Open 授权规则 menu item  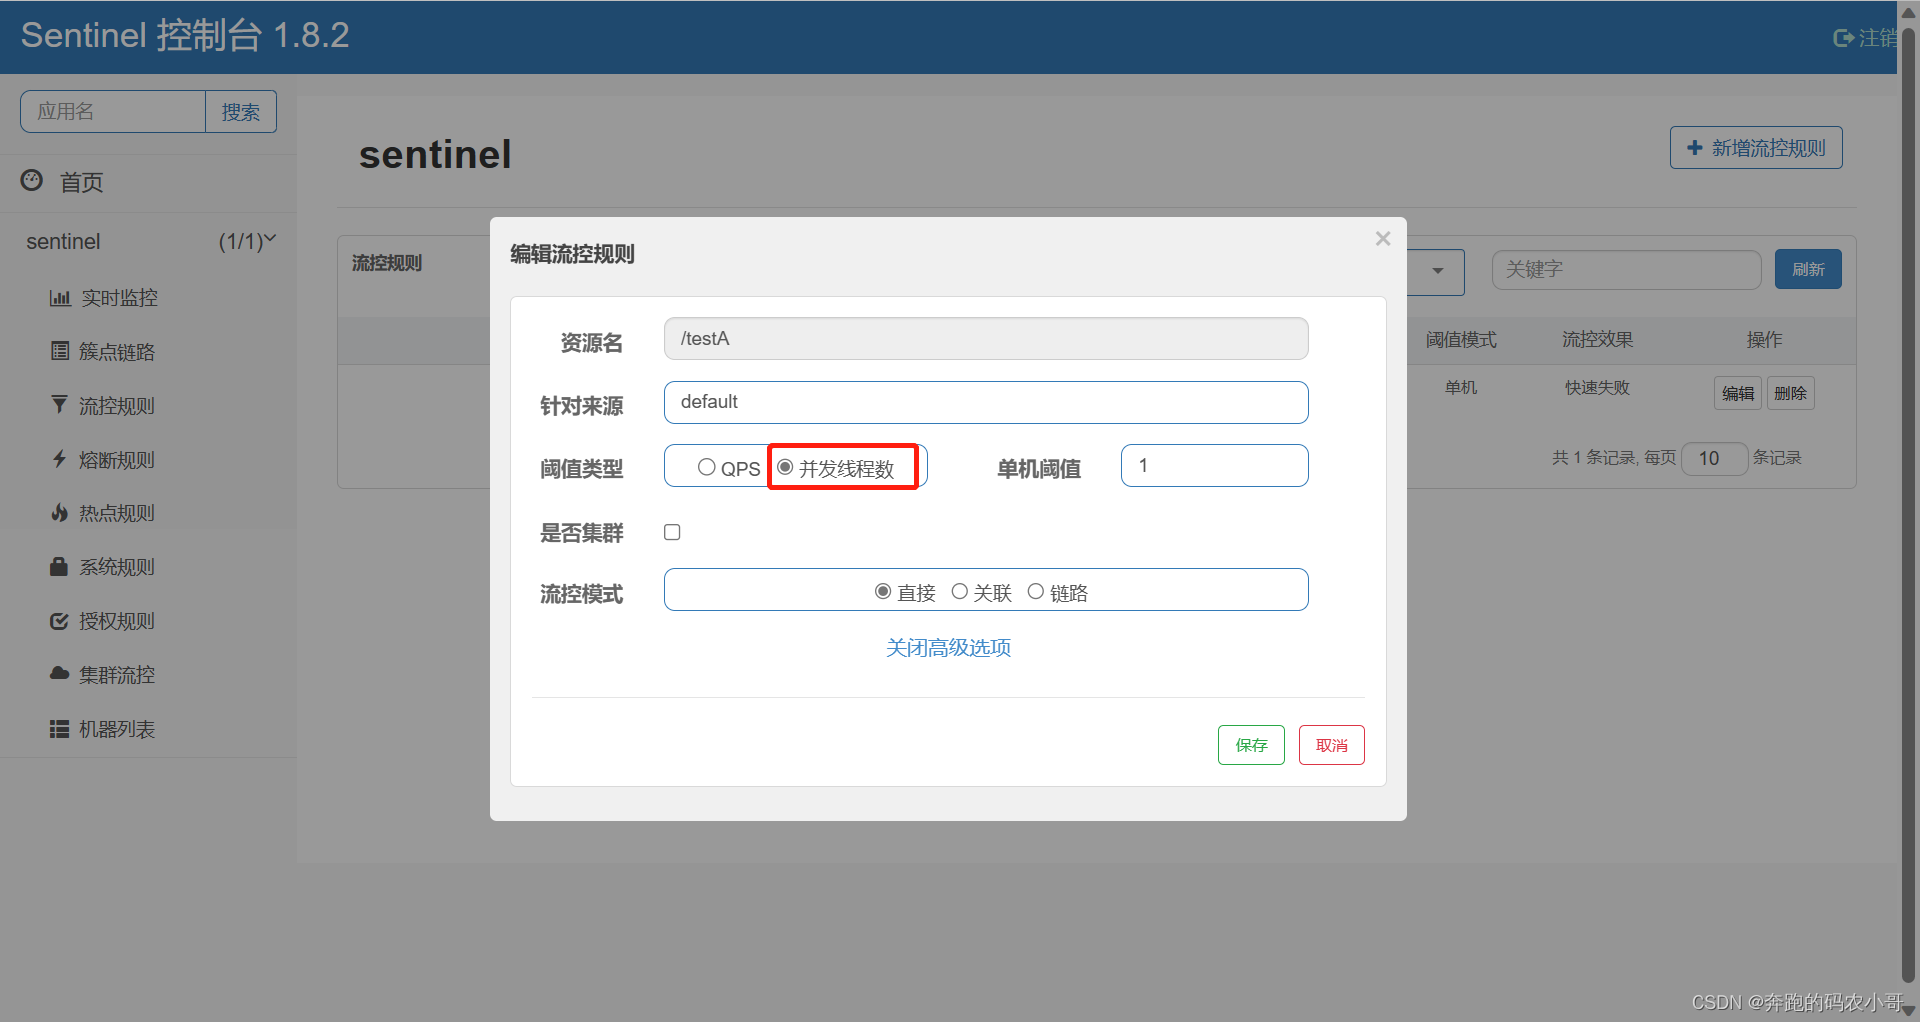[117, 621]
